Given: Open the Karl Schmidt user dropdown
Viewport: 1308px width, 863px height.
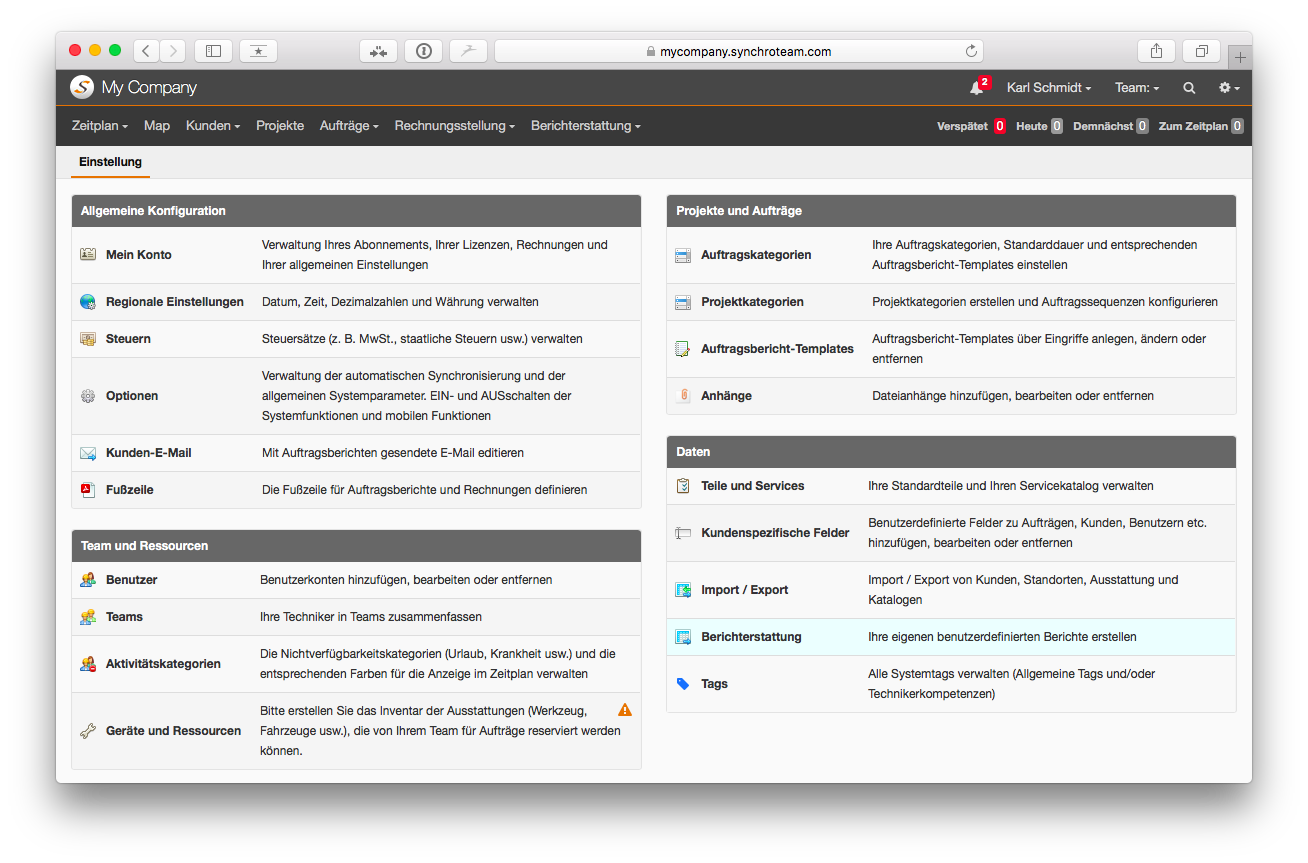Looking at the screenshot, I should coord(1049,88).
